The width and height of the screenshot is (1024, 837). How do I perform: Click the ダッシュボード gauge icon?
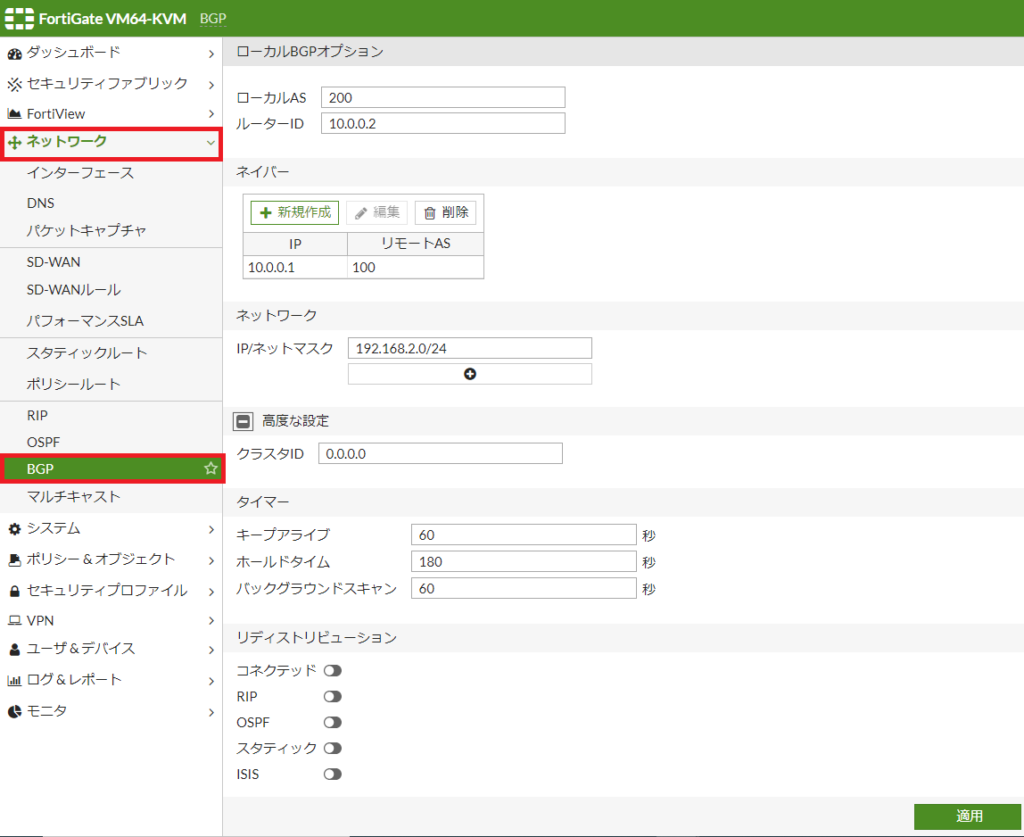tap(14, 52)
